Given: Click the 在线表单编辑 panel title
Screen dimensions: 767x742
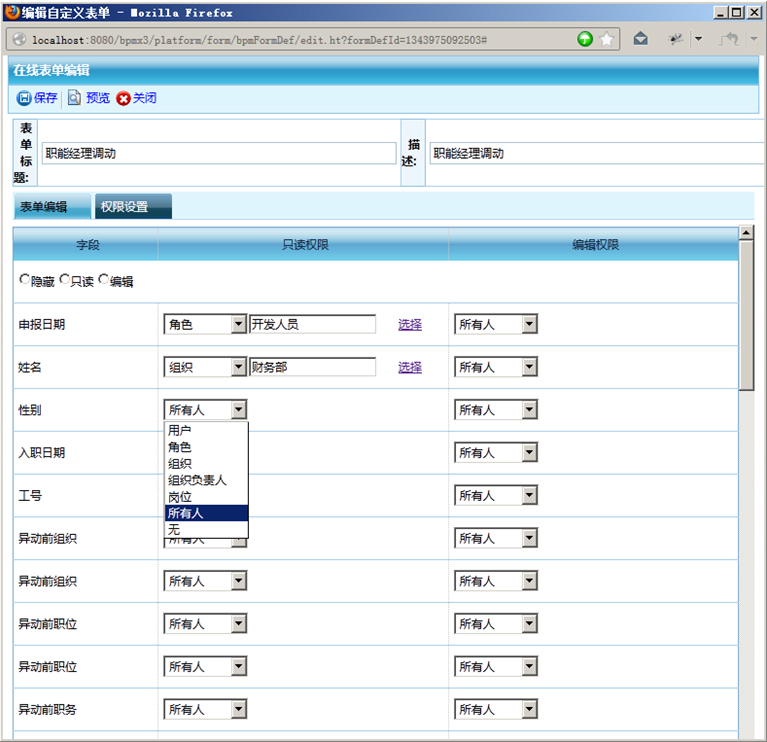Looking at the screenshot, I should [x=51, y=70].
